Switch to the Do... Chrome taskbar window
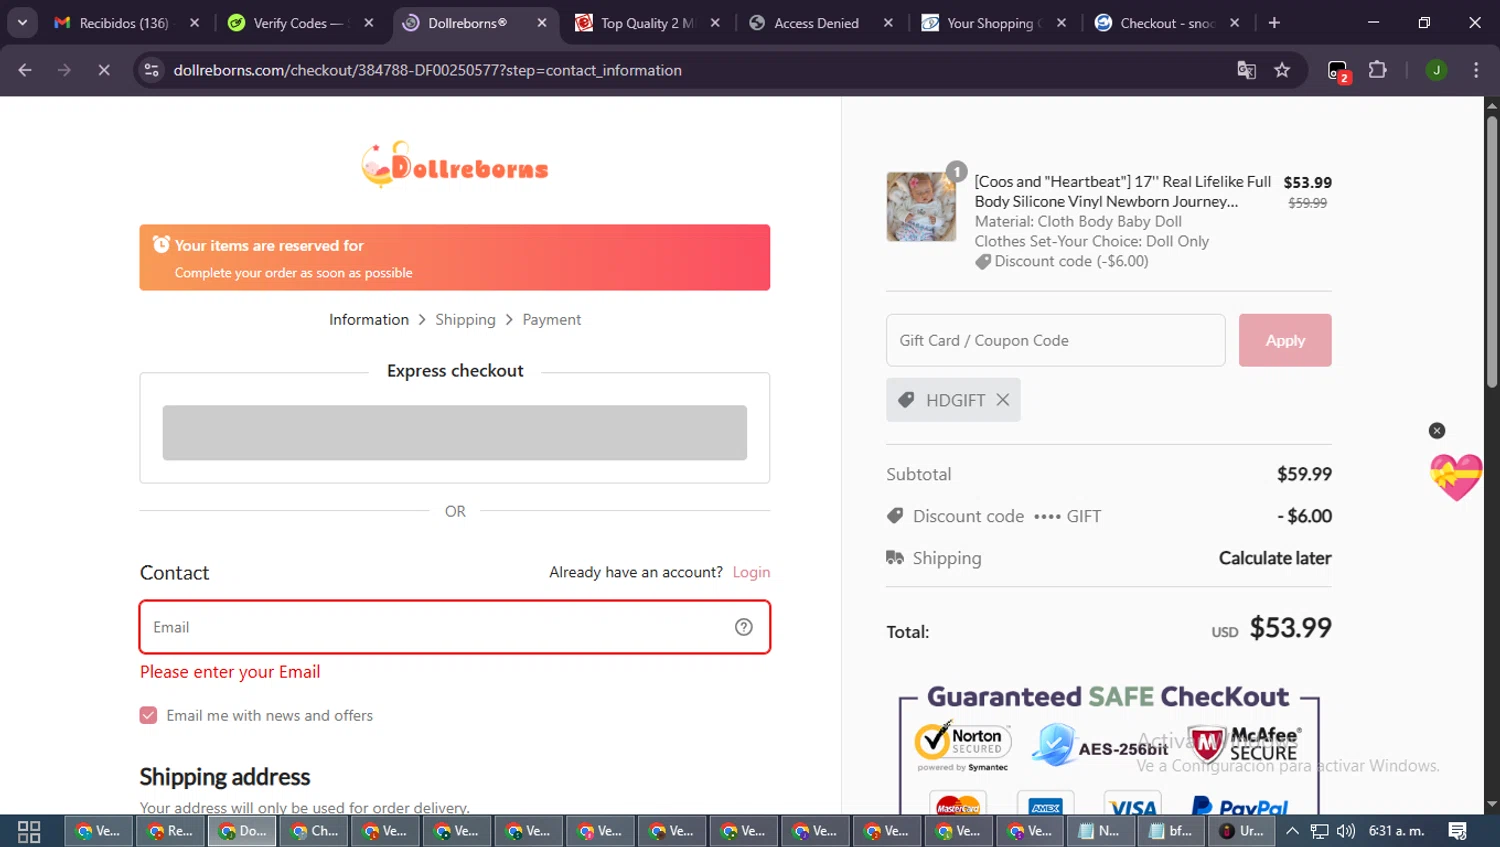 pos(242,831)
